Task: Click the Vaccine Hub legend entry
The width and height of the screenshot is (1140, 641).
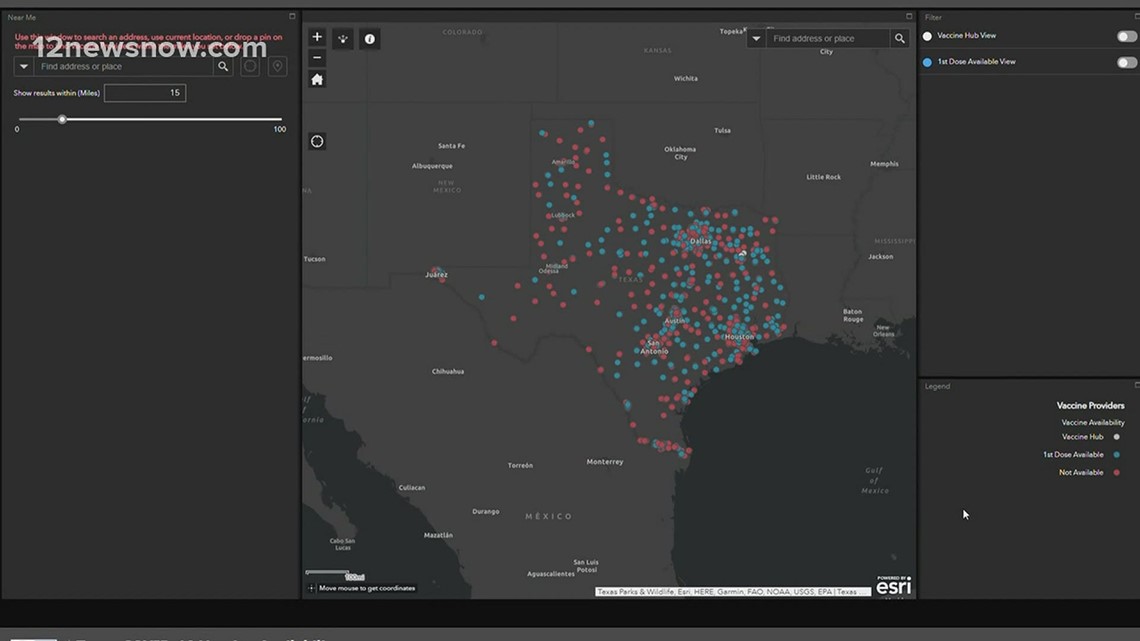Action: pos(1091,437)
